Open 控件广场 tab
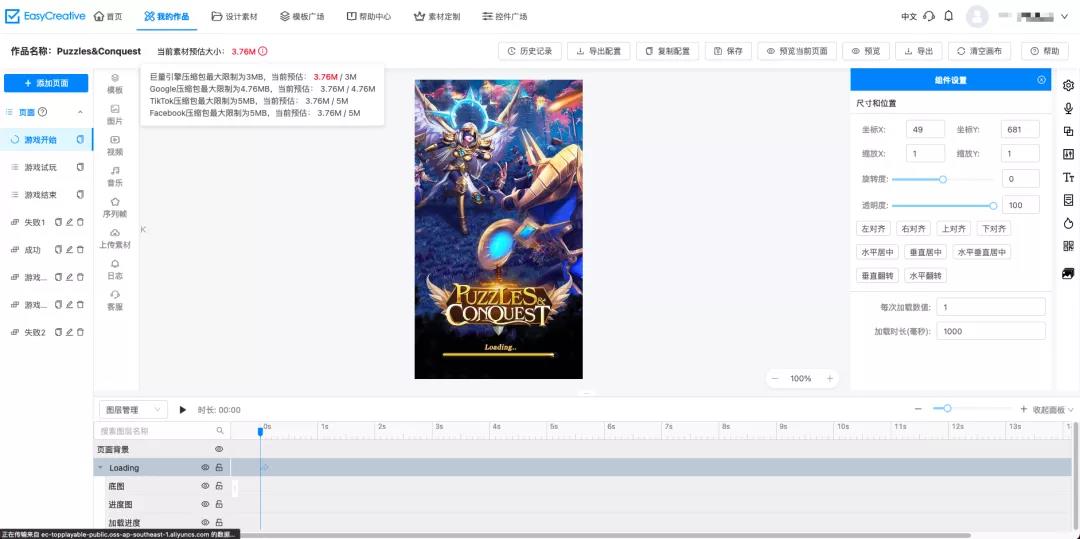 pos(505,17)
